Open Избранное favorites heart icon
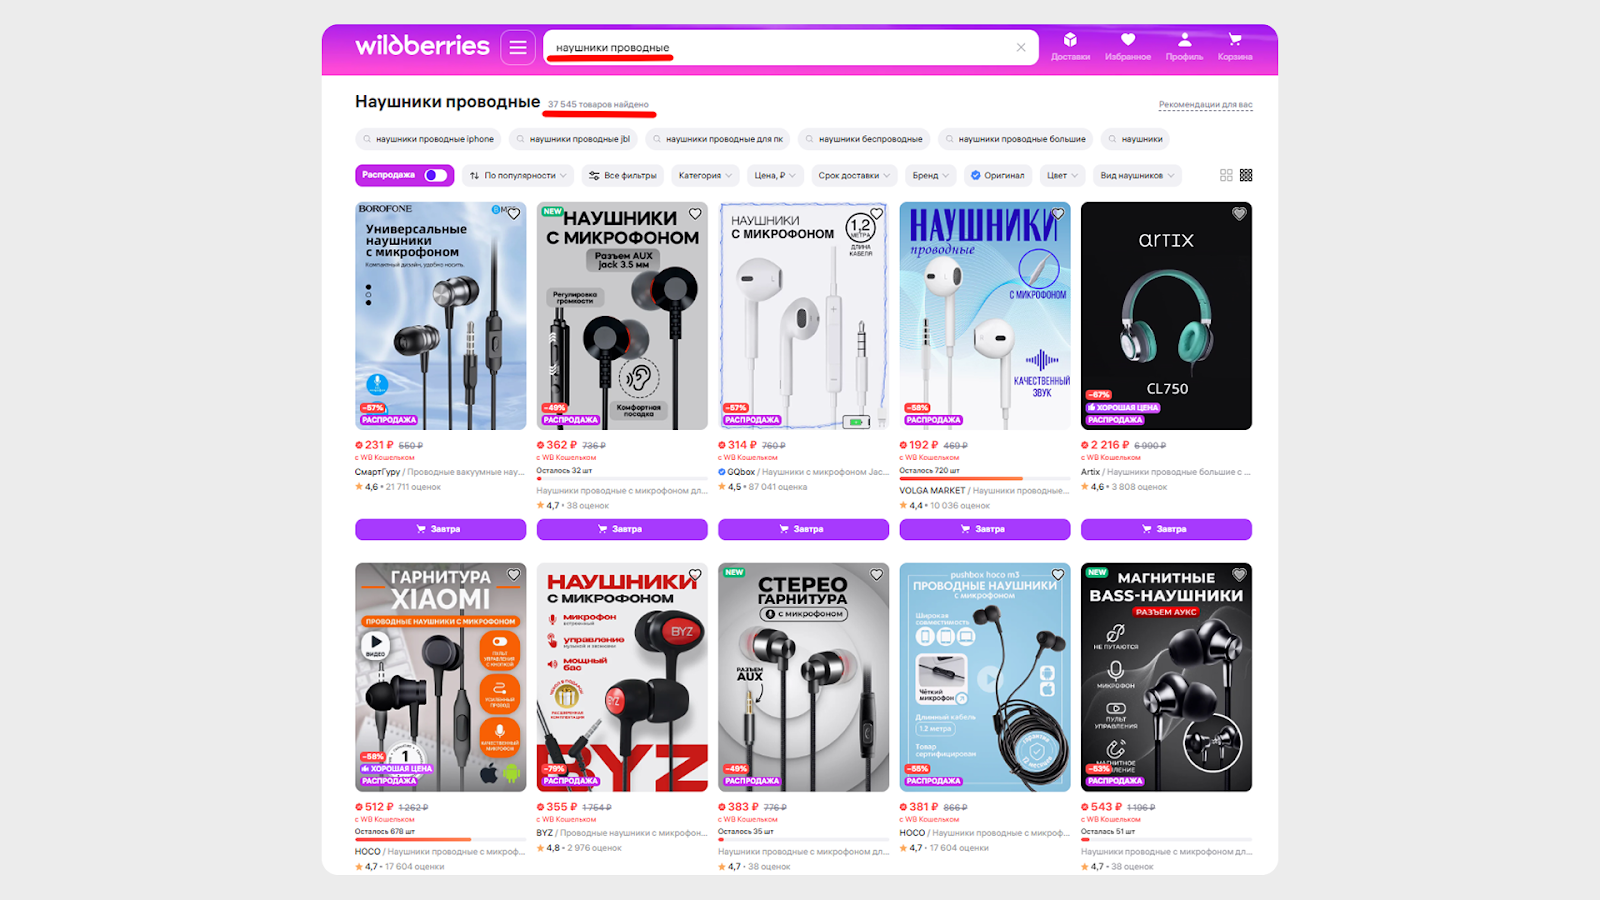This screenshot has width=1600, height=900. tap(1128, 46)
